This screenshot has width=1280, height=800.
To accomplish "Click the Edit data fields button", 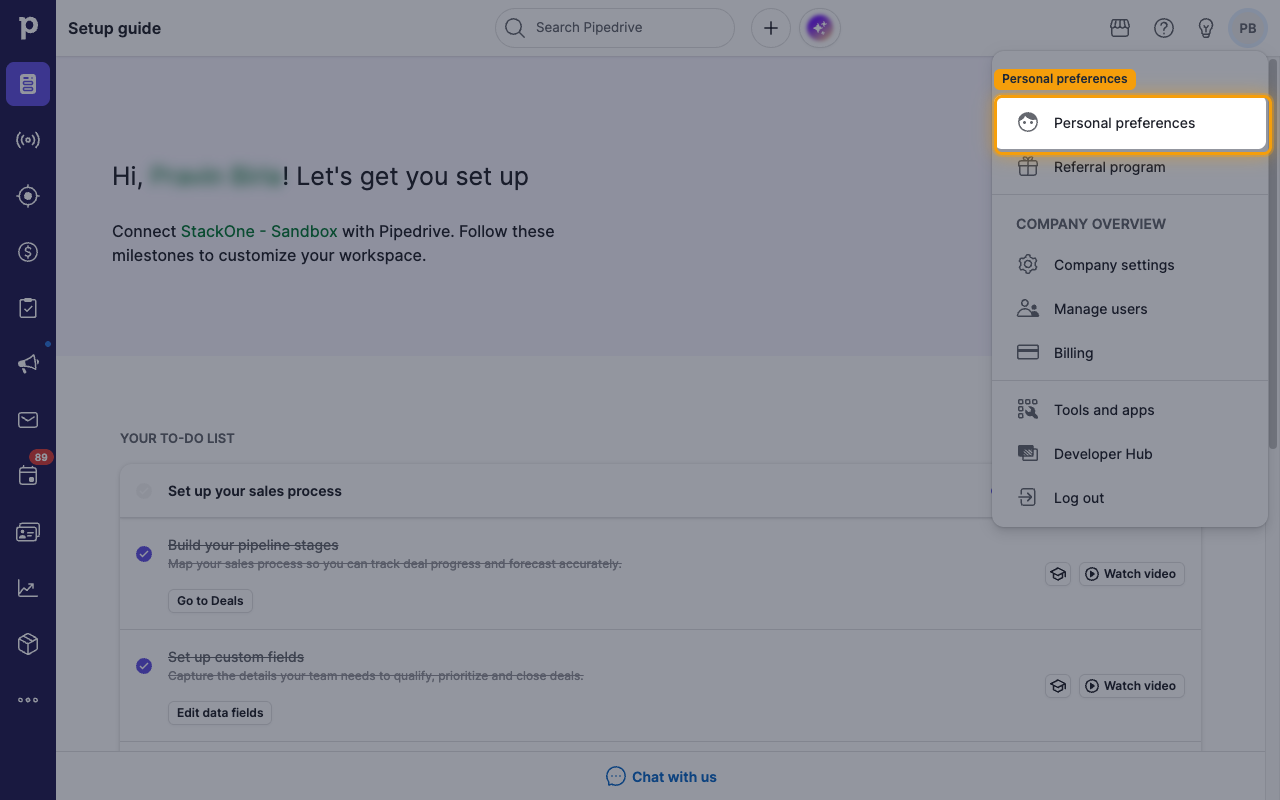I will (x=220, y=713).
